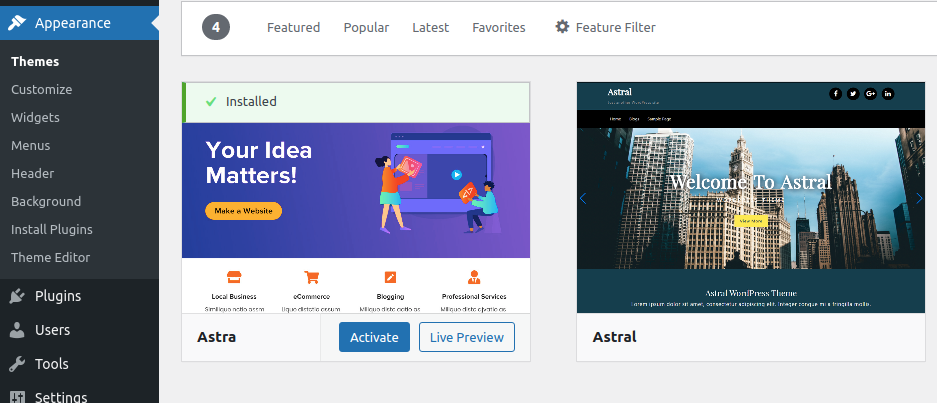Open the Appearance menu
This screenshot has width=937, height=403.
coord(79,23)
